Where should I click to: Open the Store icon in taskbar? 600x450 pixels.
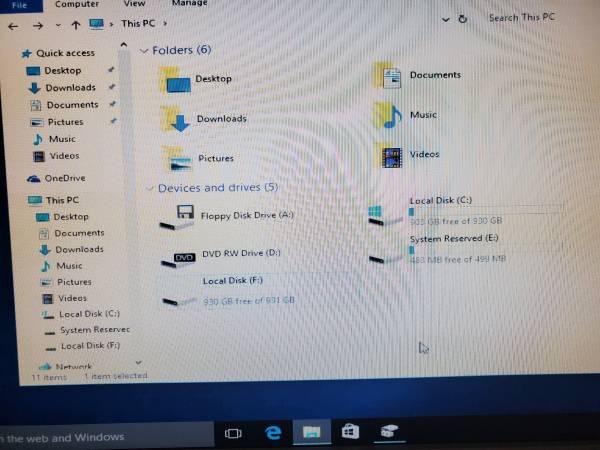coord(349,432)
